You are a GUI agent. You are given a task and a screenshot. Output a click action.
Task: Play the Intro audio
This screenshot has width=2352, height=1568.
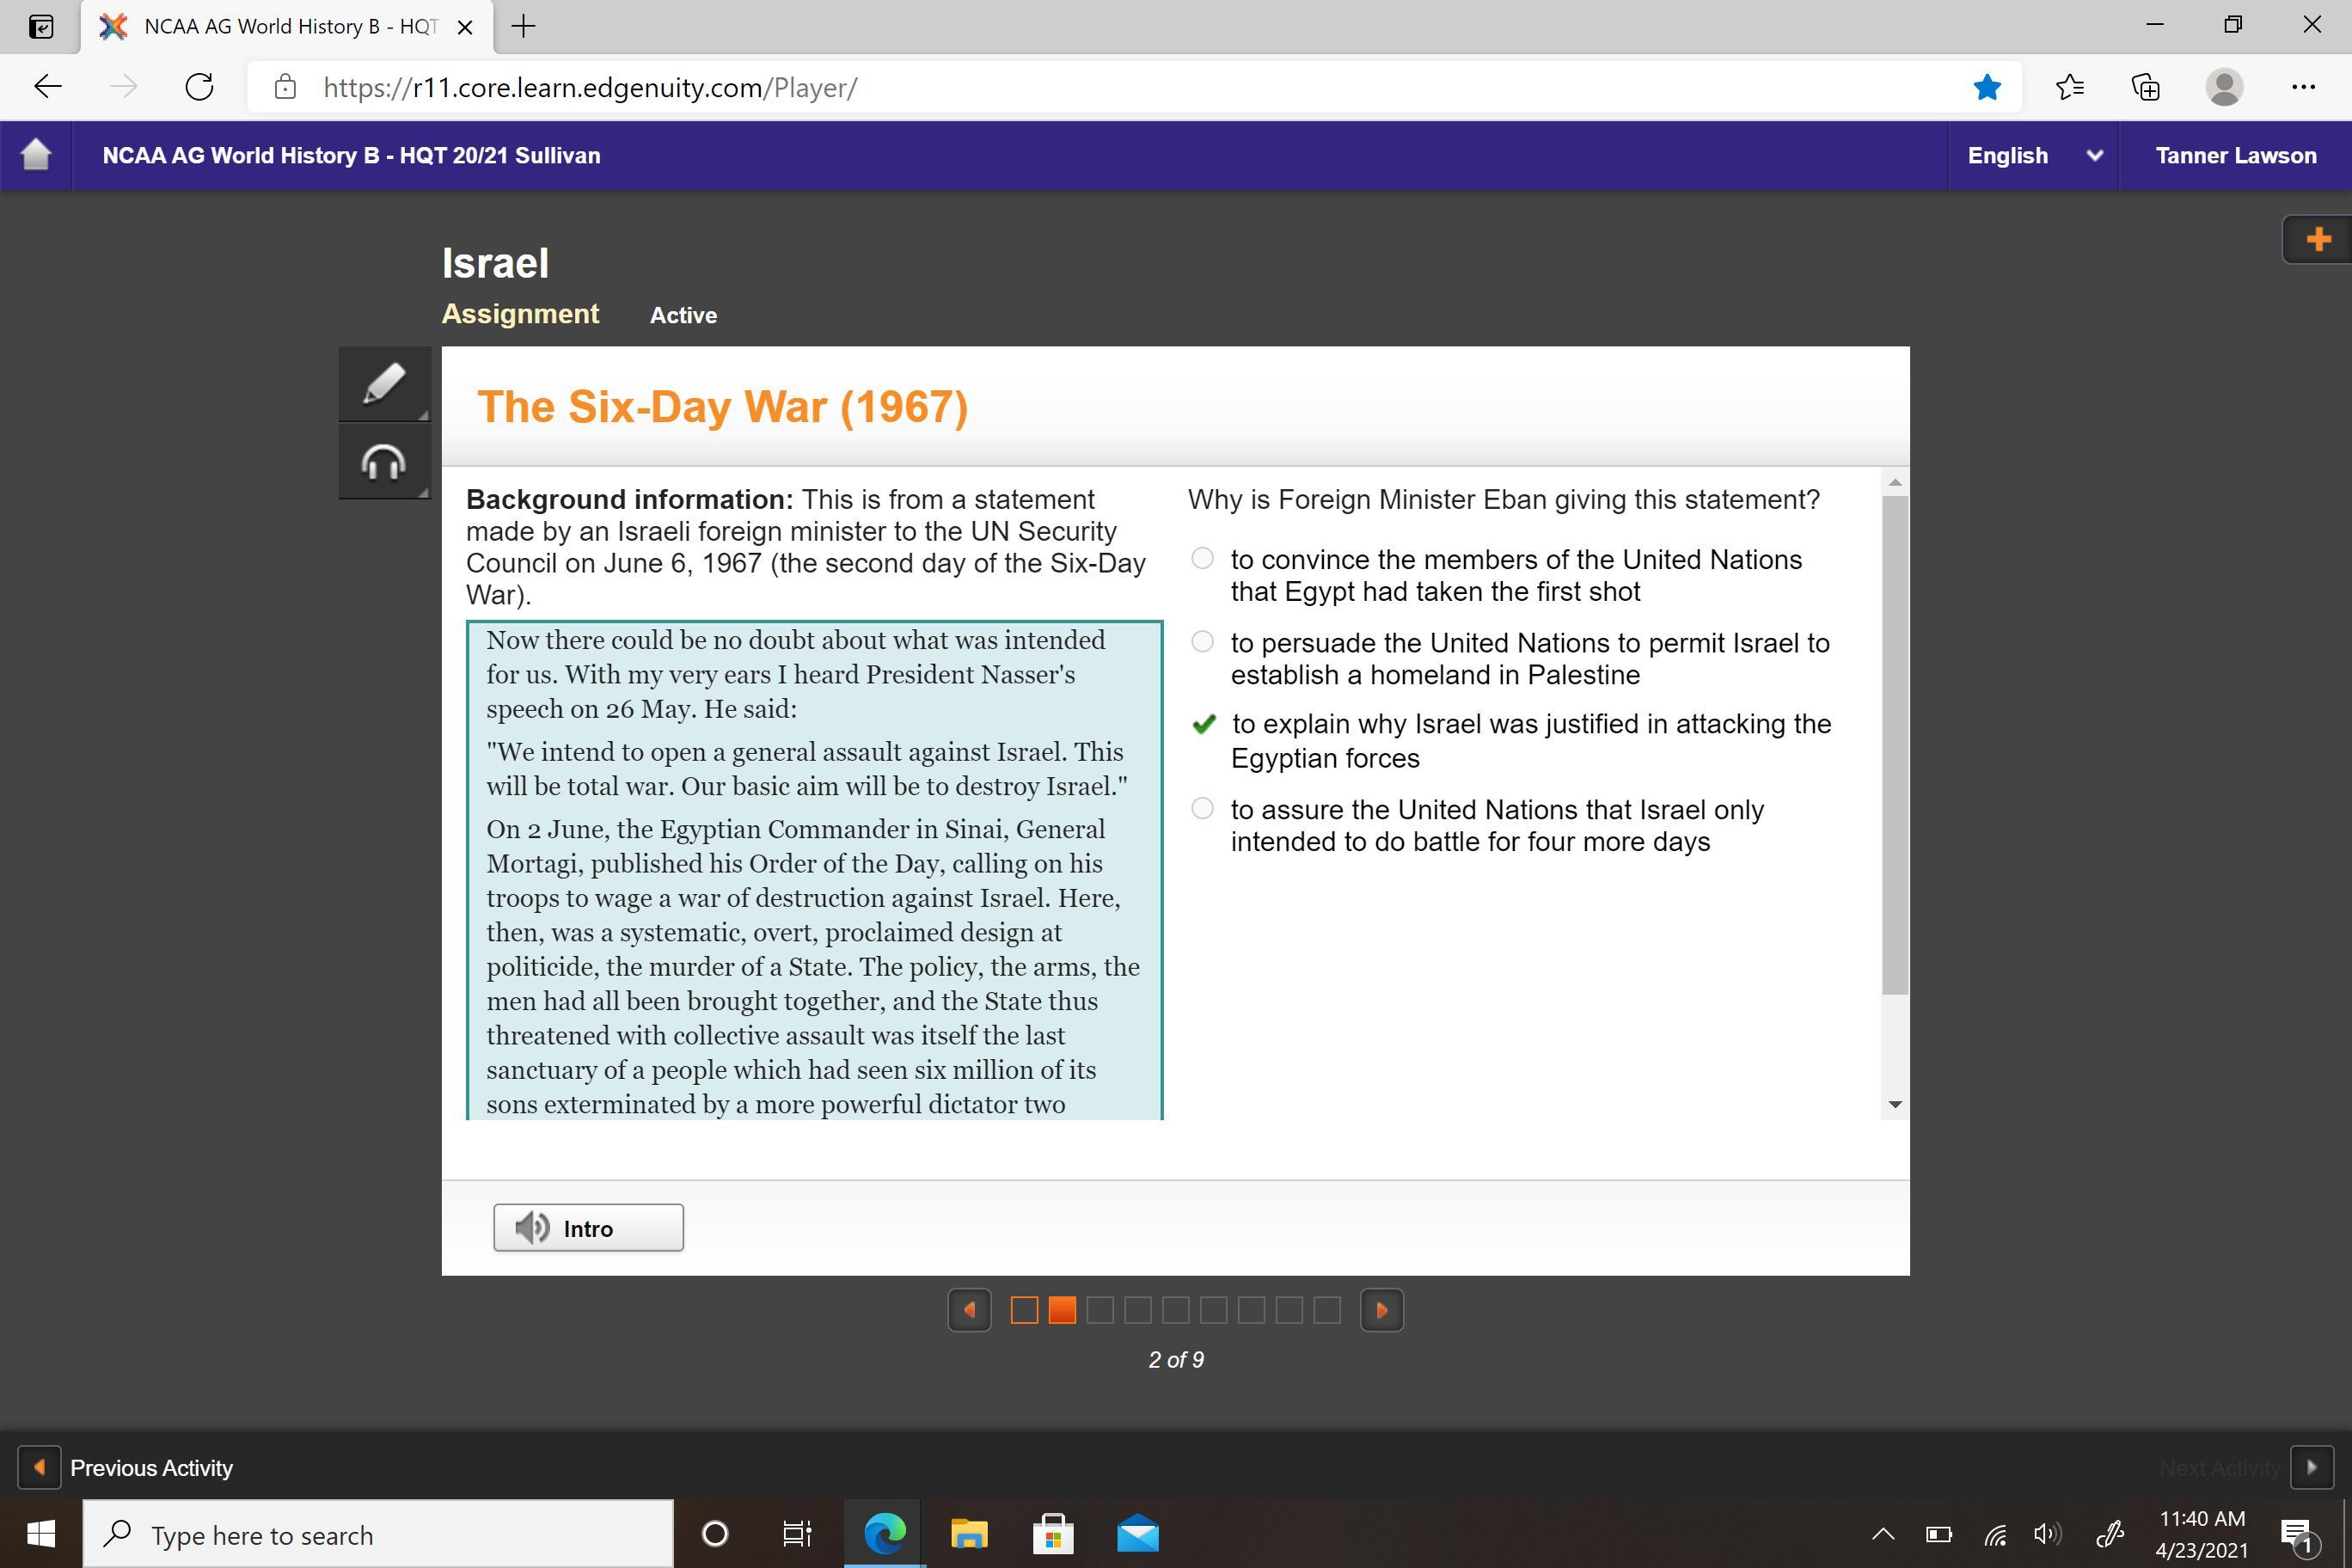pos(588,1228)
